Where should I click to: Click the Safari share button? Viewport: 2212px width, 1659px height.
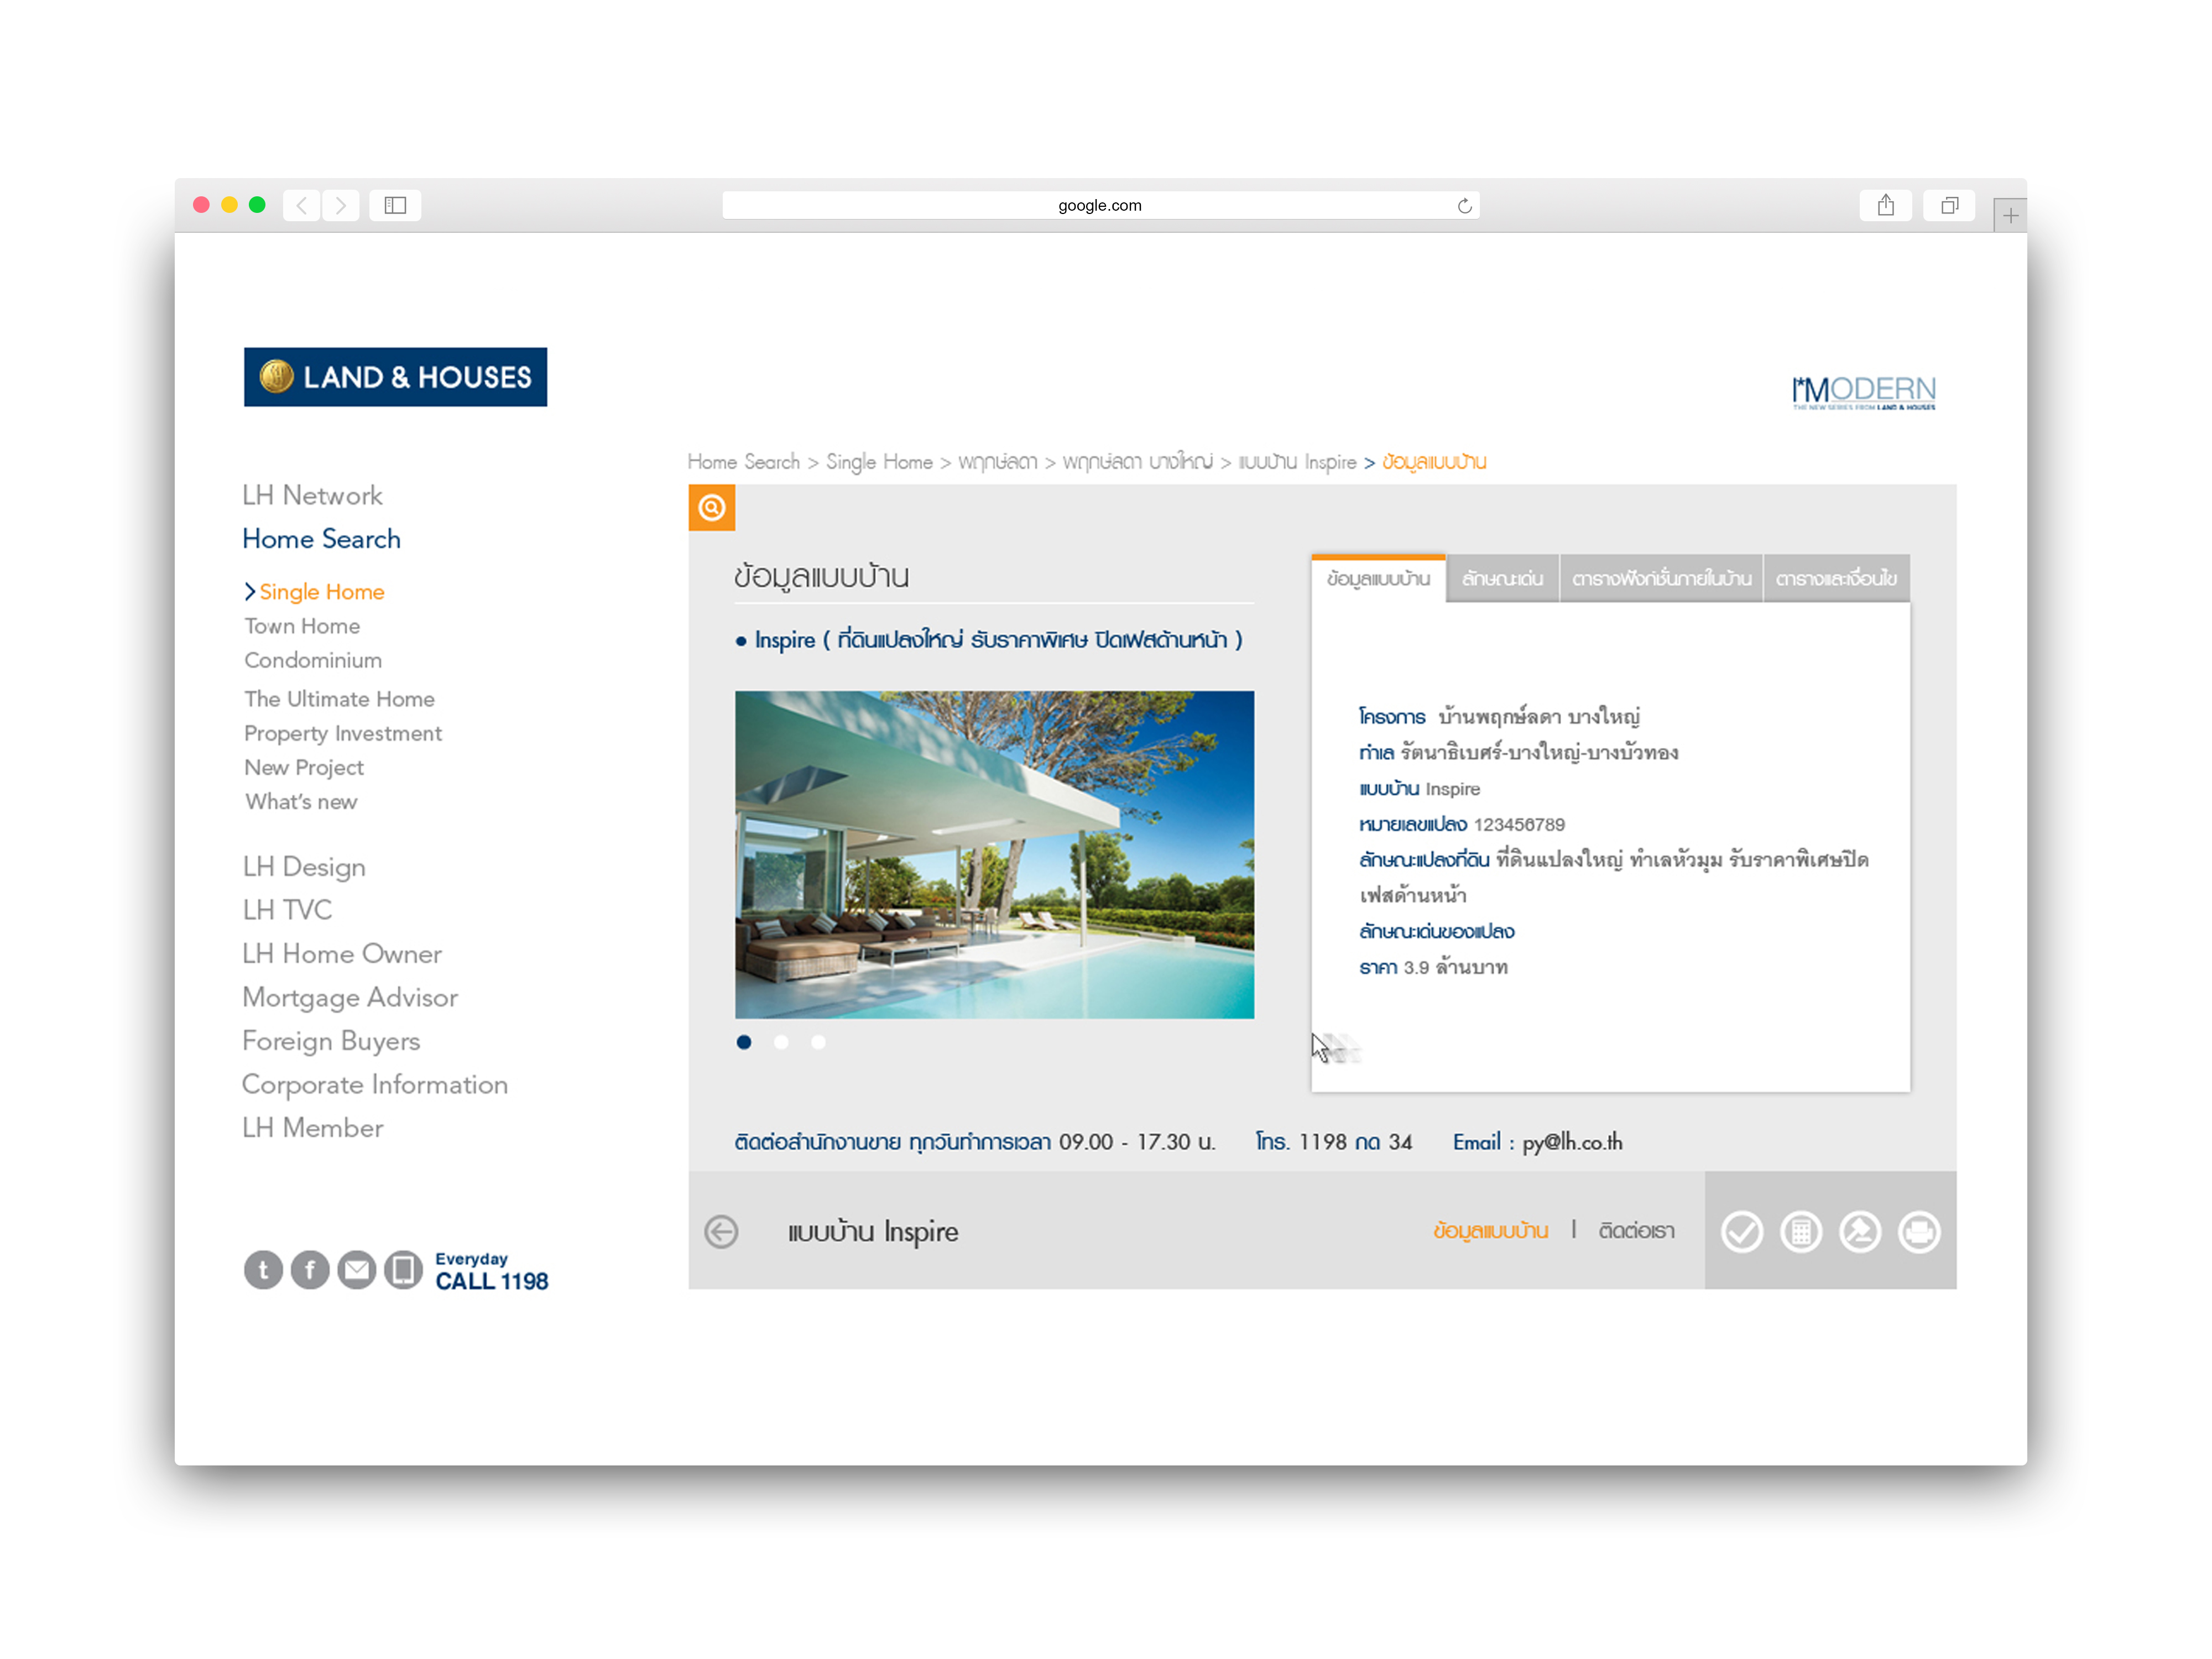point(1885,205)
